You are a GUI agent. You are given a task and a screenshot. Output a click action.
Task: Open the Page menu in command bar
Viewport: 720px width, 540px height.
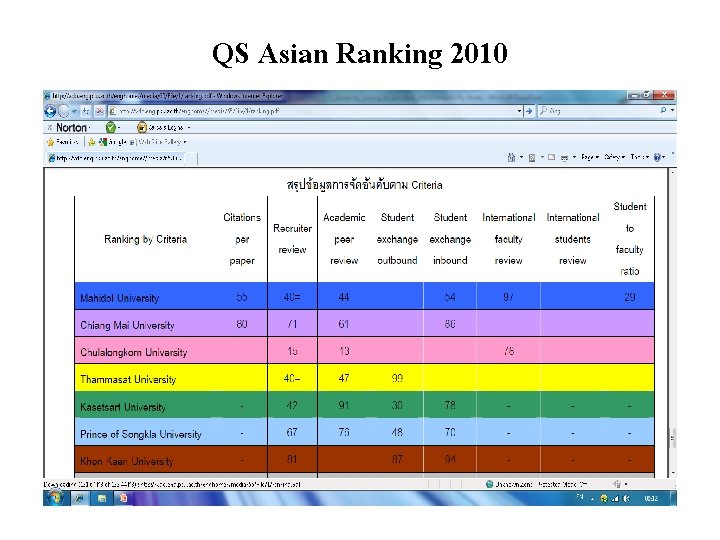click(590, 157)
